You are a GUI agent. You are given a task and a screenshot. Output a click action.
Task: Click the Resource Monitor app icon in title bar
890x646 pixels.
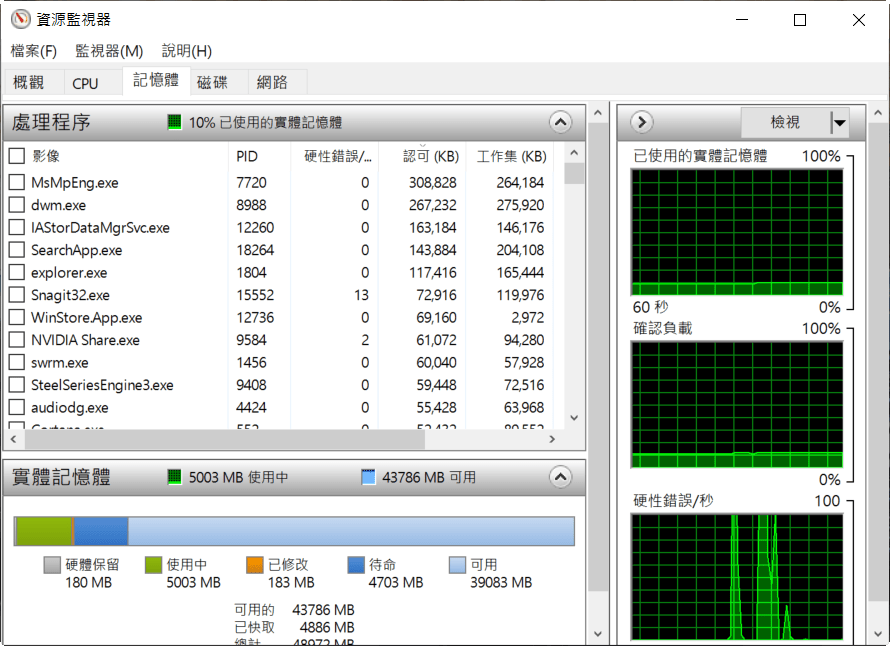20,20
